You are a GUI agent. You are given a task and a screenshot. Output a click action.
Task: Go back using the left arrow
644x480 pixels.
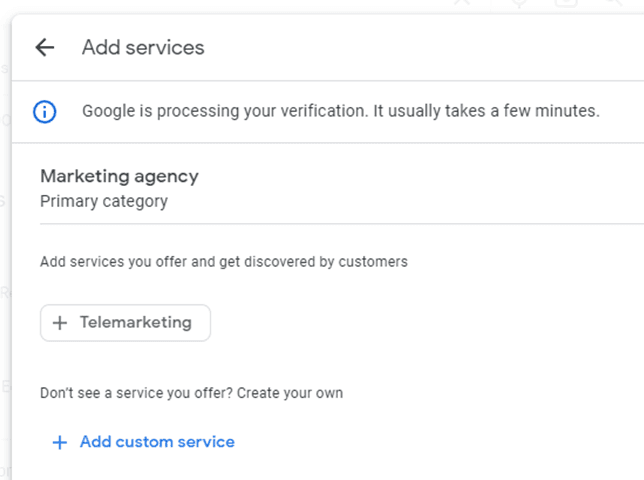[x=45, y=47]
